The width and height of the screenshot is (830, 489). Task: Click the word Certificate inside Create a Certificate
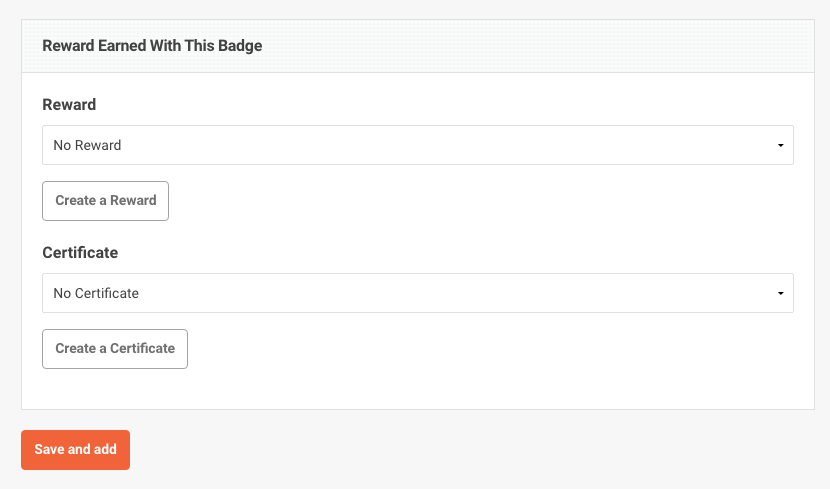[x=142, y=349]
